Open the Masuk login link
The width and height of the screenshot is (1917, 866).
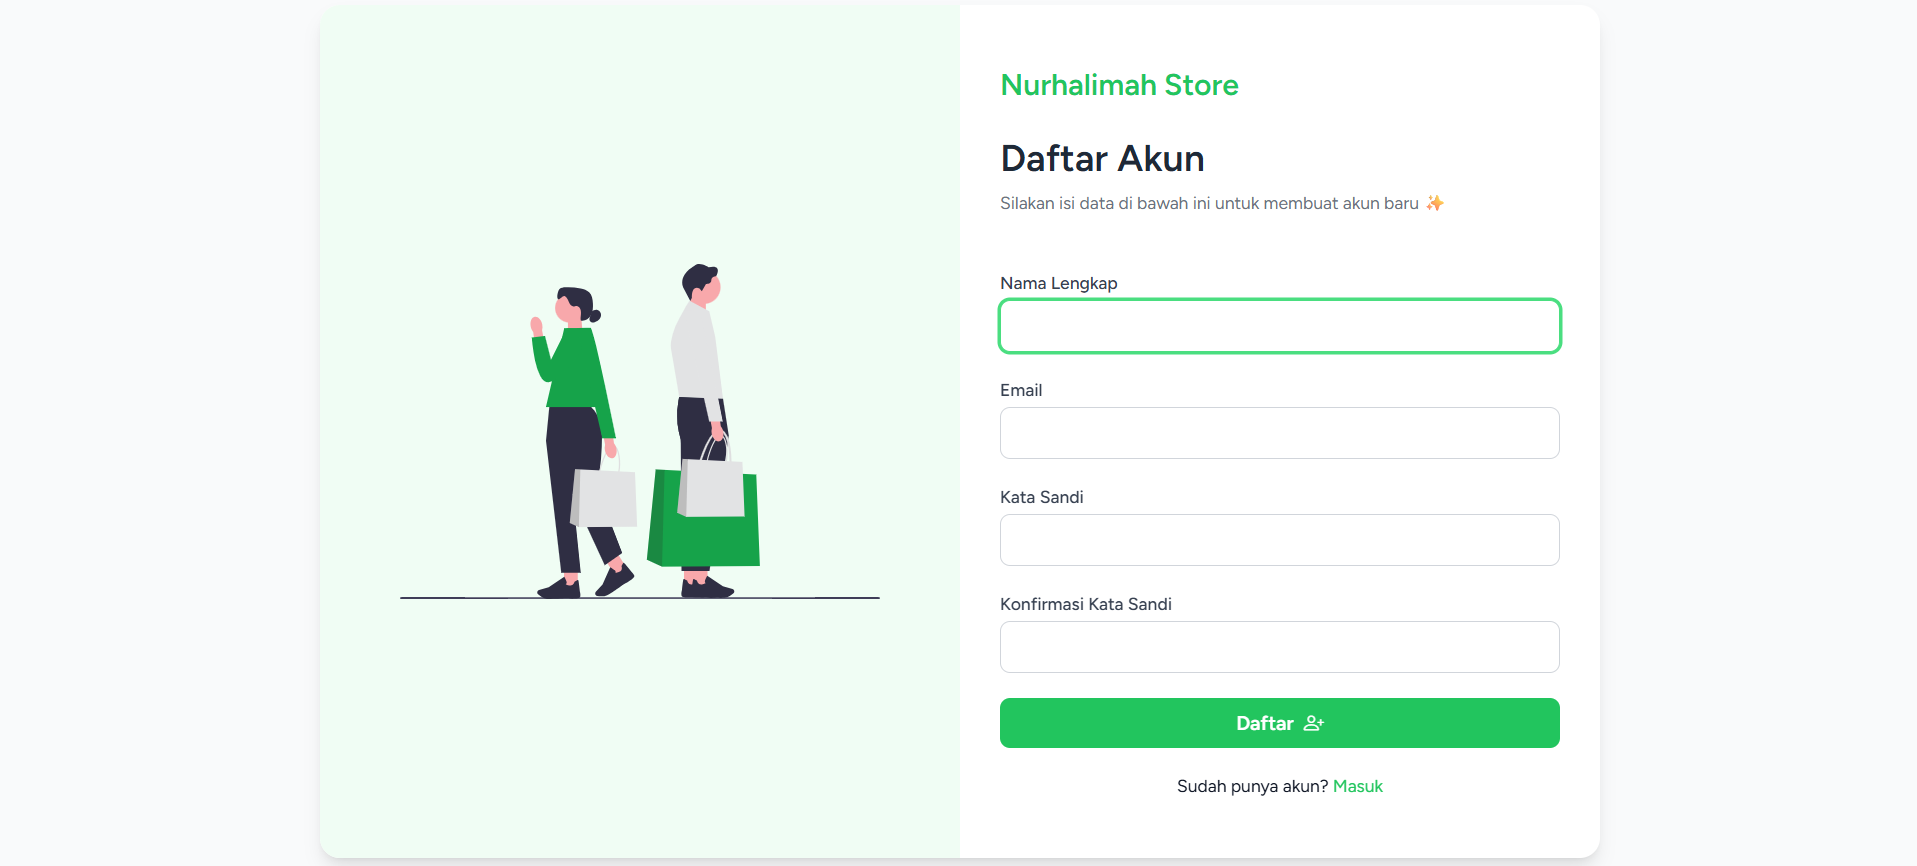1358,786
